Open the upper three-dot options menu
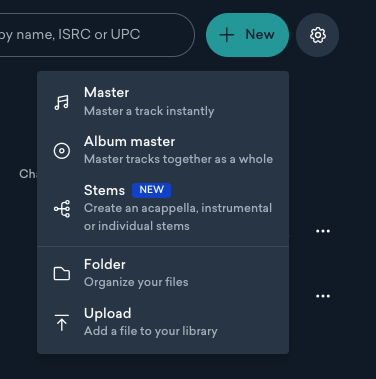The height and width of the screenshot is (379, 376). click(x=323, y=231)
